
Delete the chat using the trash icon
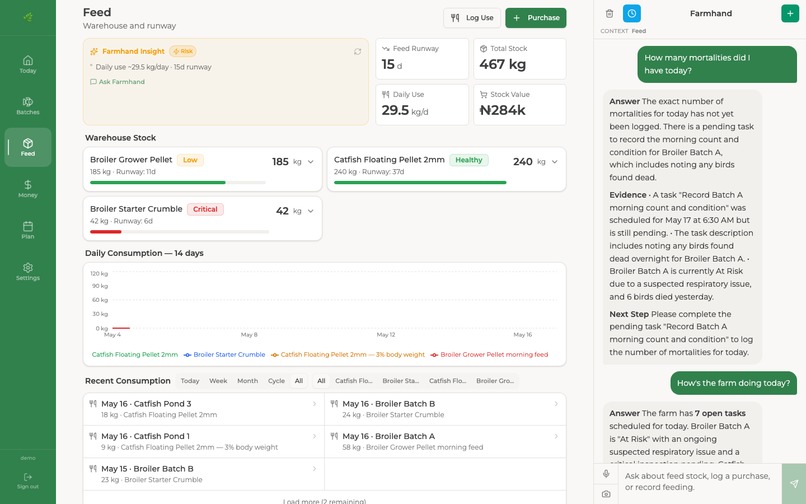tap(609, 13)
